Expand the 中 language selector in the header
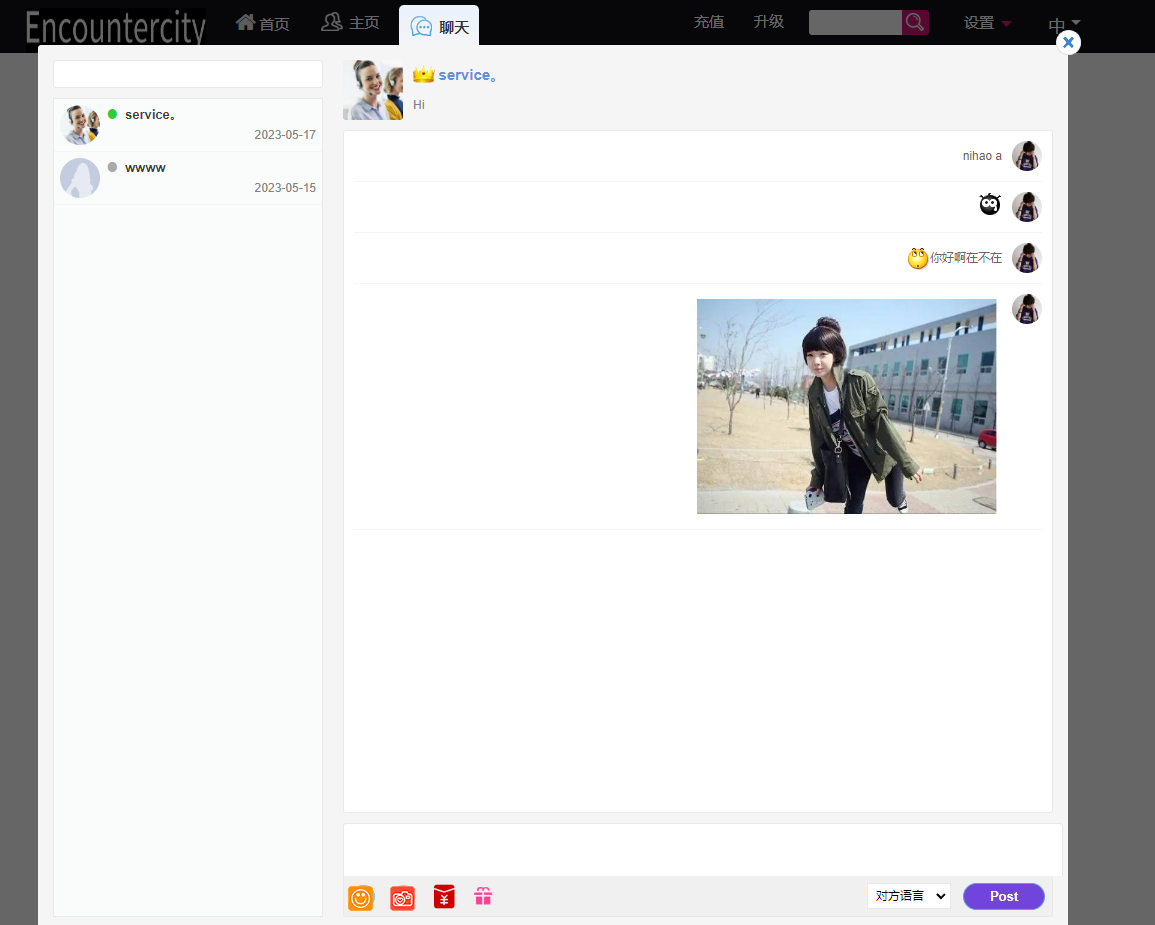The image size is (1155, 925). 1064,24
